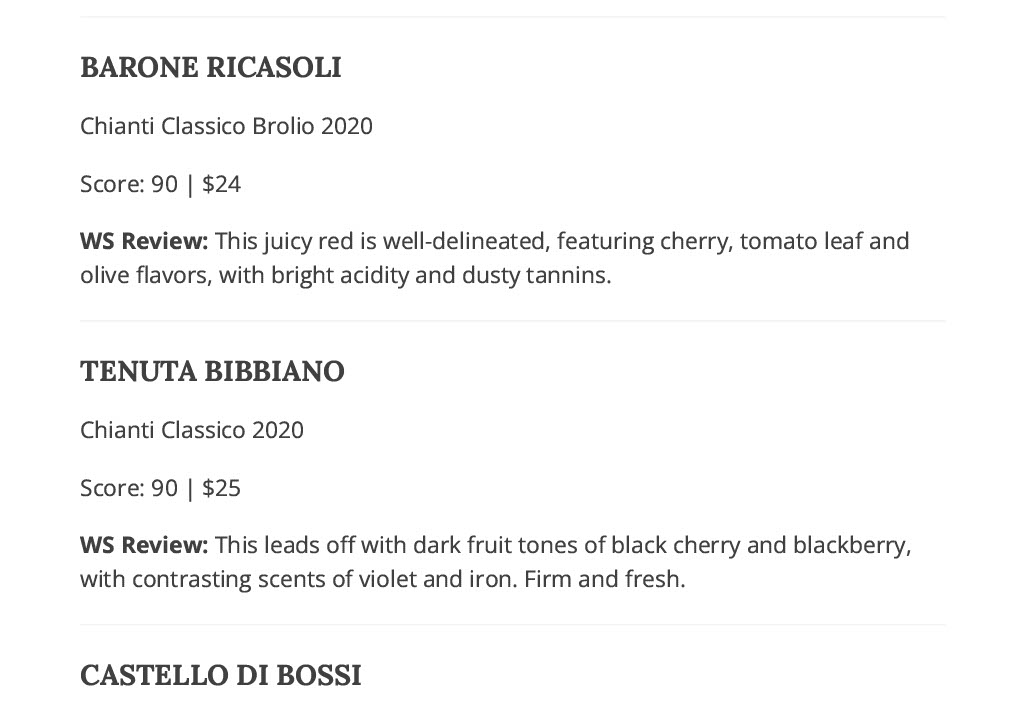Screen dimensions: 1024x724
Task: Click the violet and iron review line
Action: (383, 579)
